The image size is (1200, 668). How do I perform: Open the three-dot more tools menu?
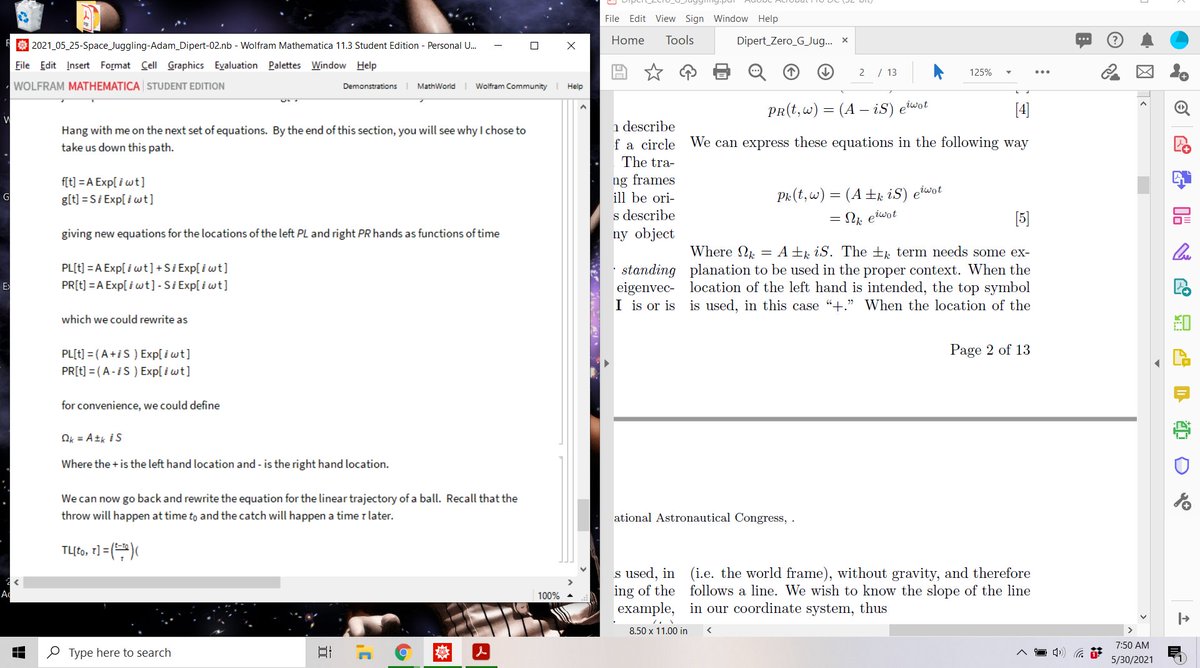1043,72
